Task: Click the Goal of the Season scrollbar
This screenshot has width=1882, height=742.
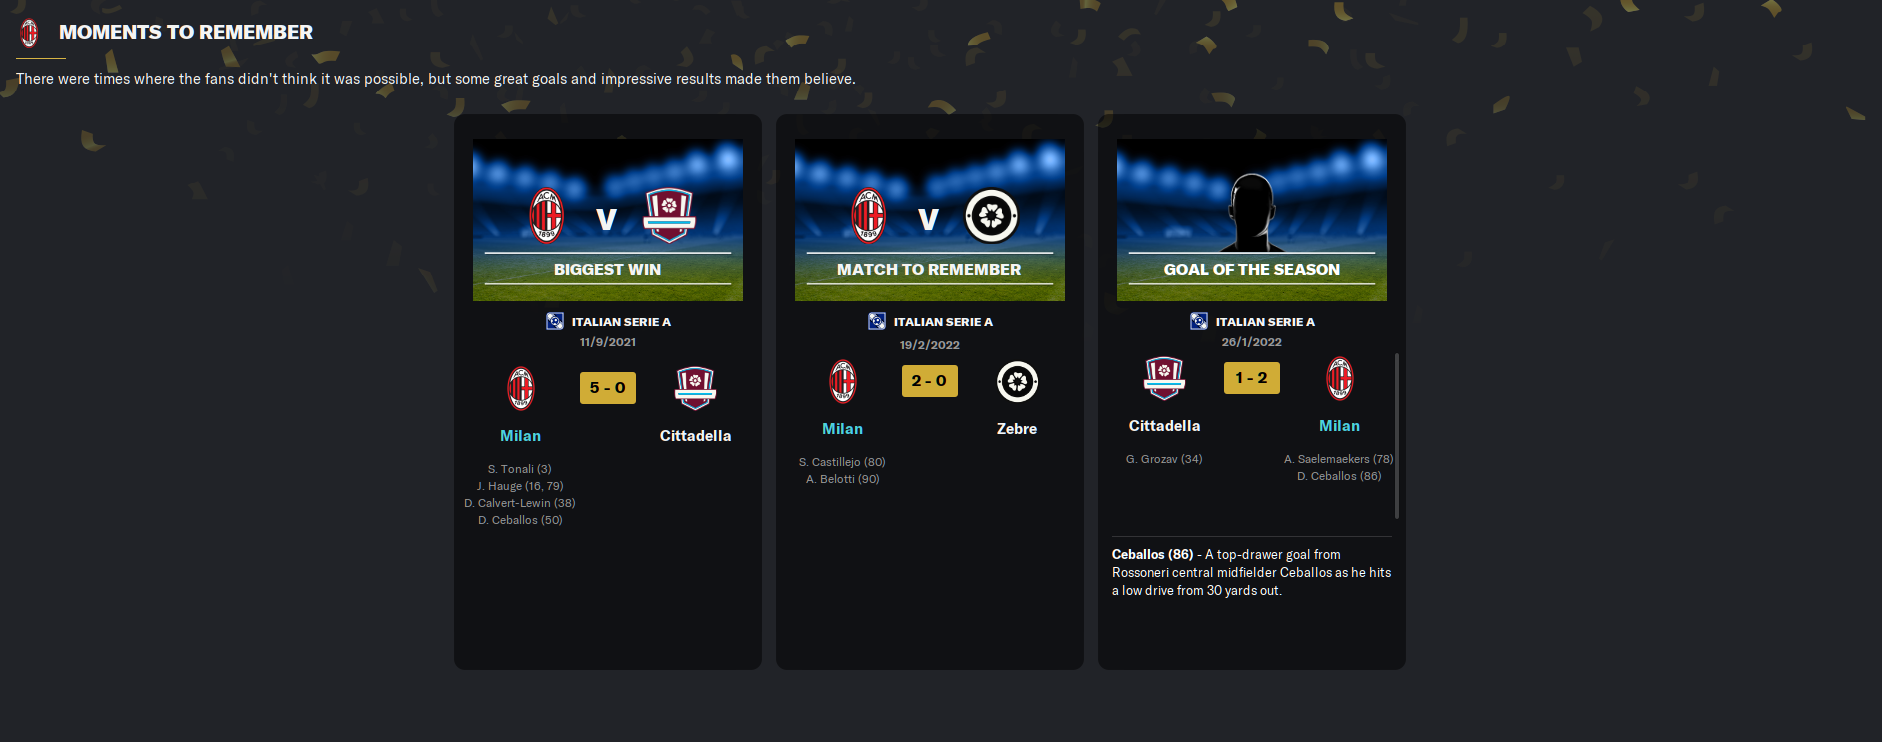Action: click(x=1397, y=435)
